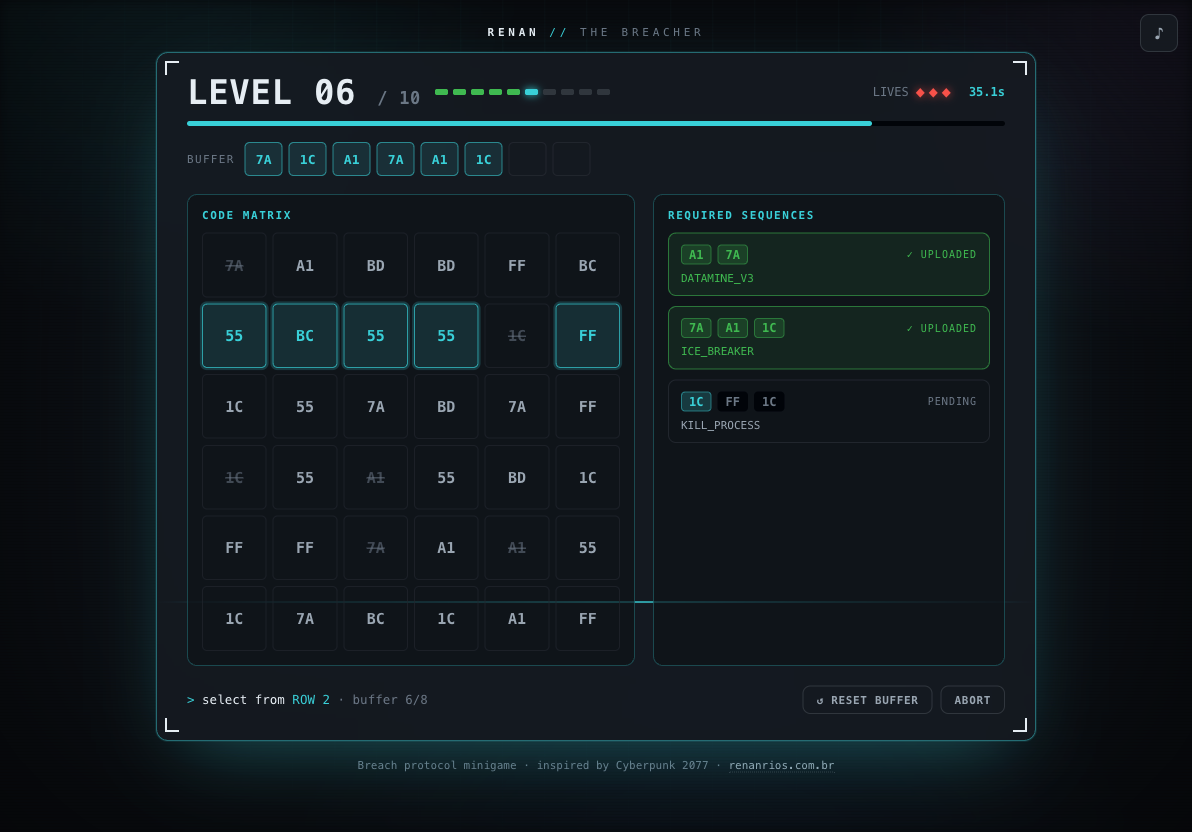
Task: Click the FF cell in the bottom matrix row
Action: pos(588,618)
